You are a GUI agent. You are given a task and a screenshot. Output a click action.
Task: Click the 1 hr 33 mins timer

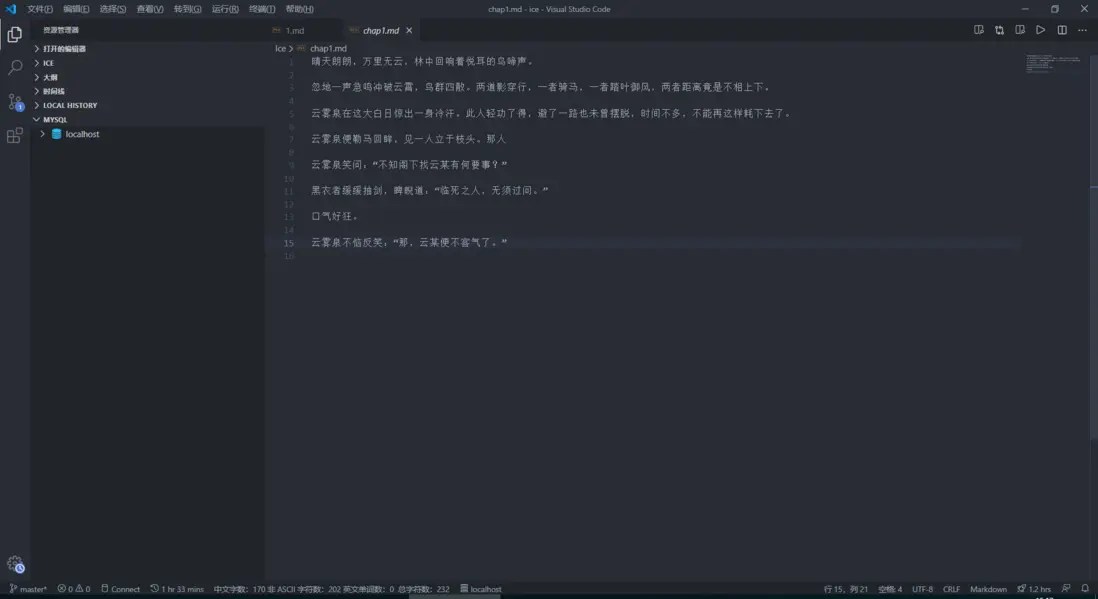(x=177, y=589)
